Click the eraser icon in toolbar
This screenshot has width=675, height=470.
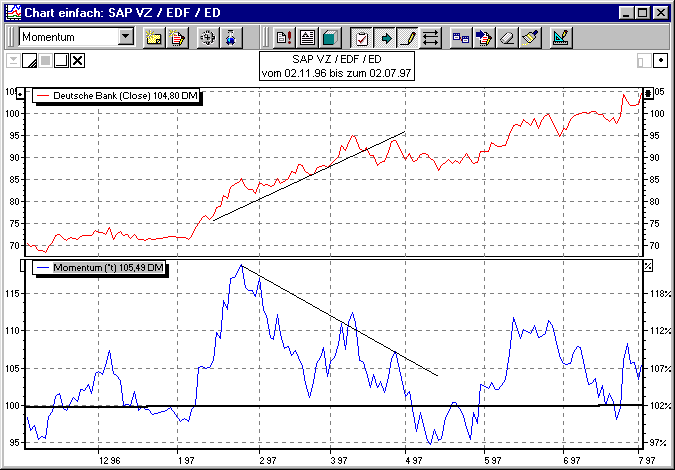pos(507,38)
